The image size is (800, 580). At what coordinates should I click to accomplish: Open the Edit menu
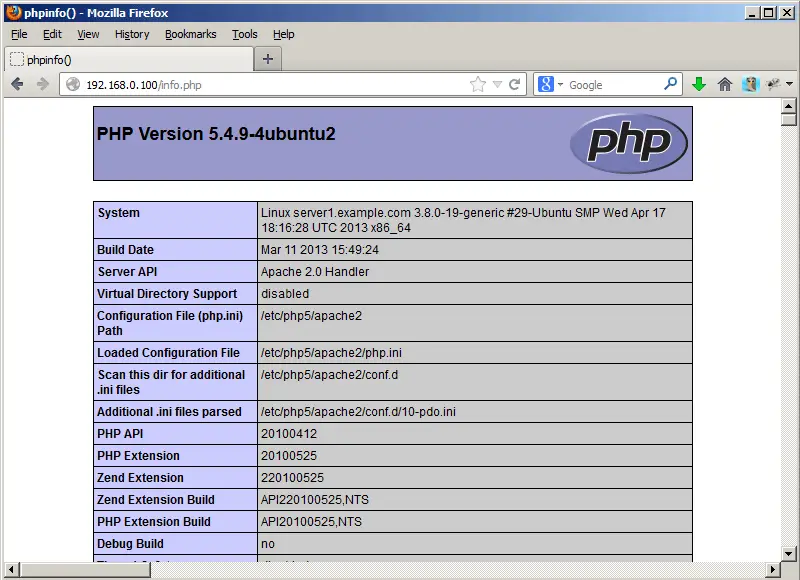pos(52,34)
